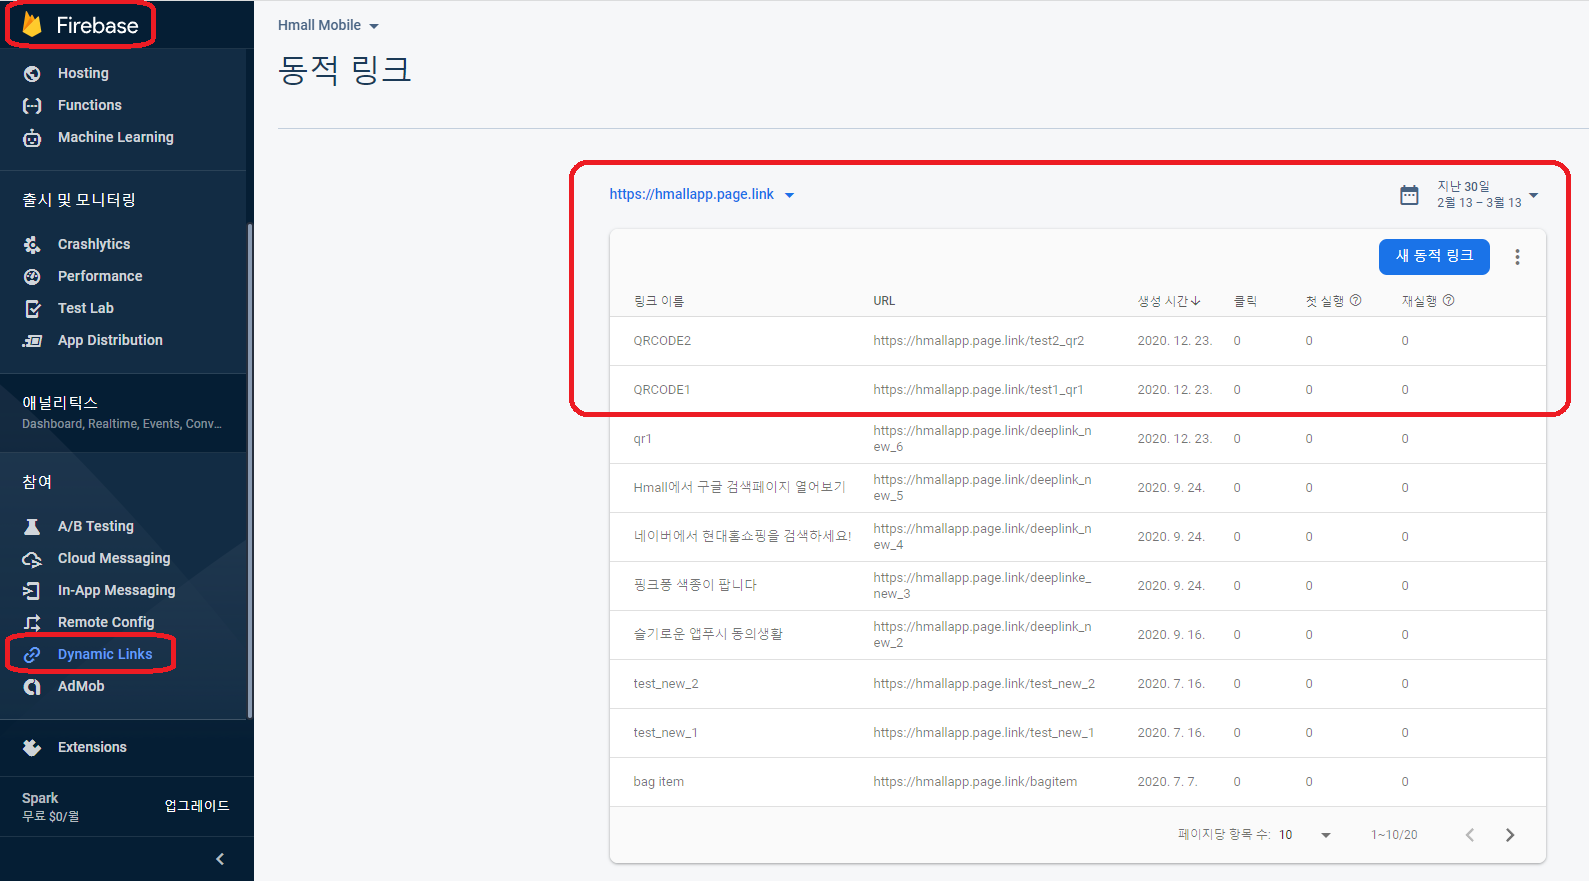The width and height of the screenshot is (1589, 881).
Task: Open Remote Config in sidebar
Action: [x=106, y=622]
